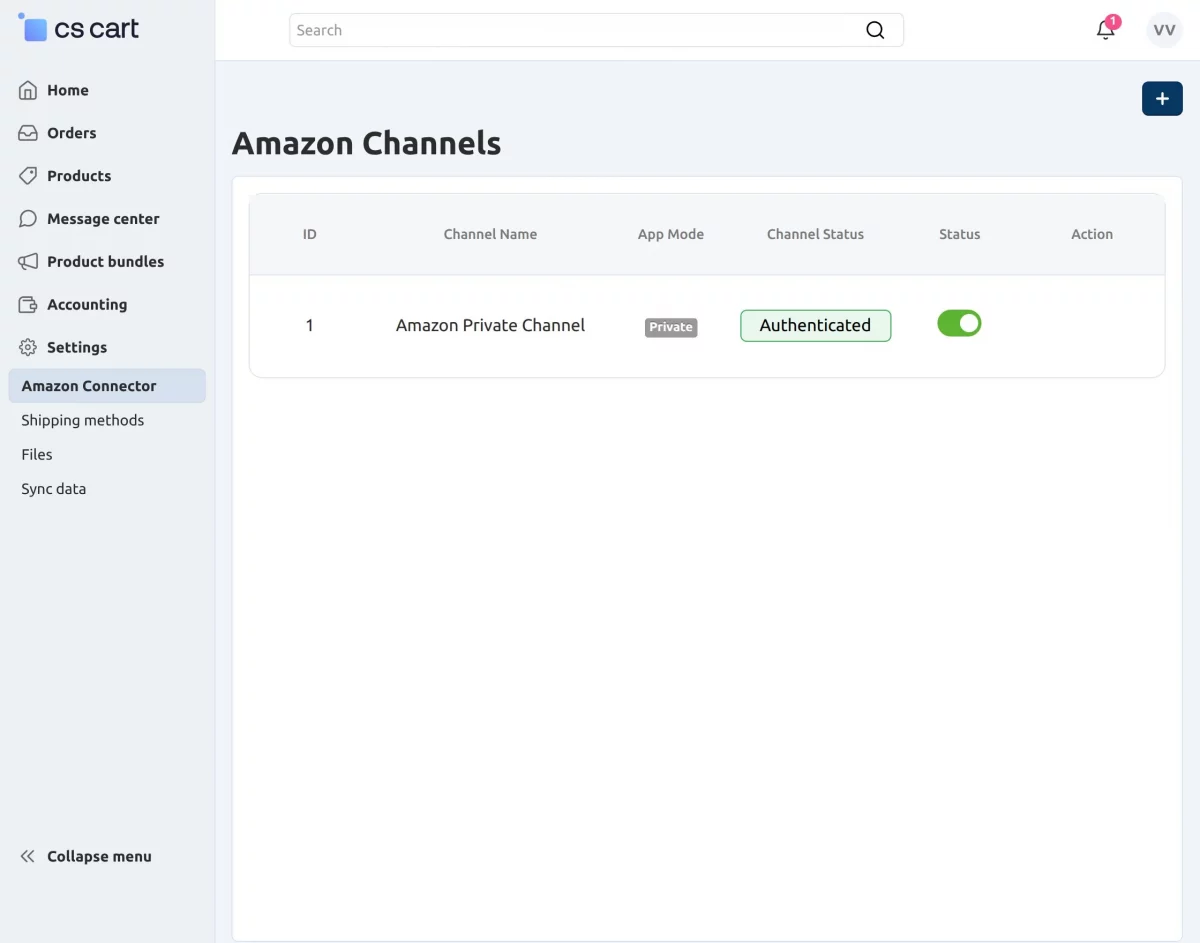Click the search magnifier icon

coord(875,30)
